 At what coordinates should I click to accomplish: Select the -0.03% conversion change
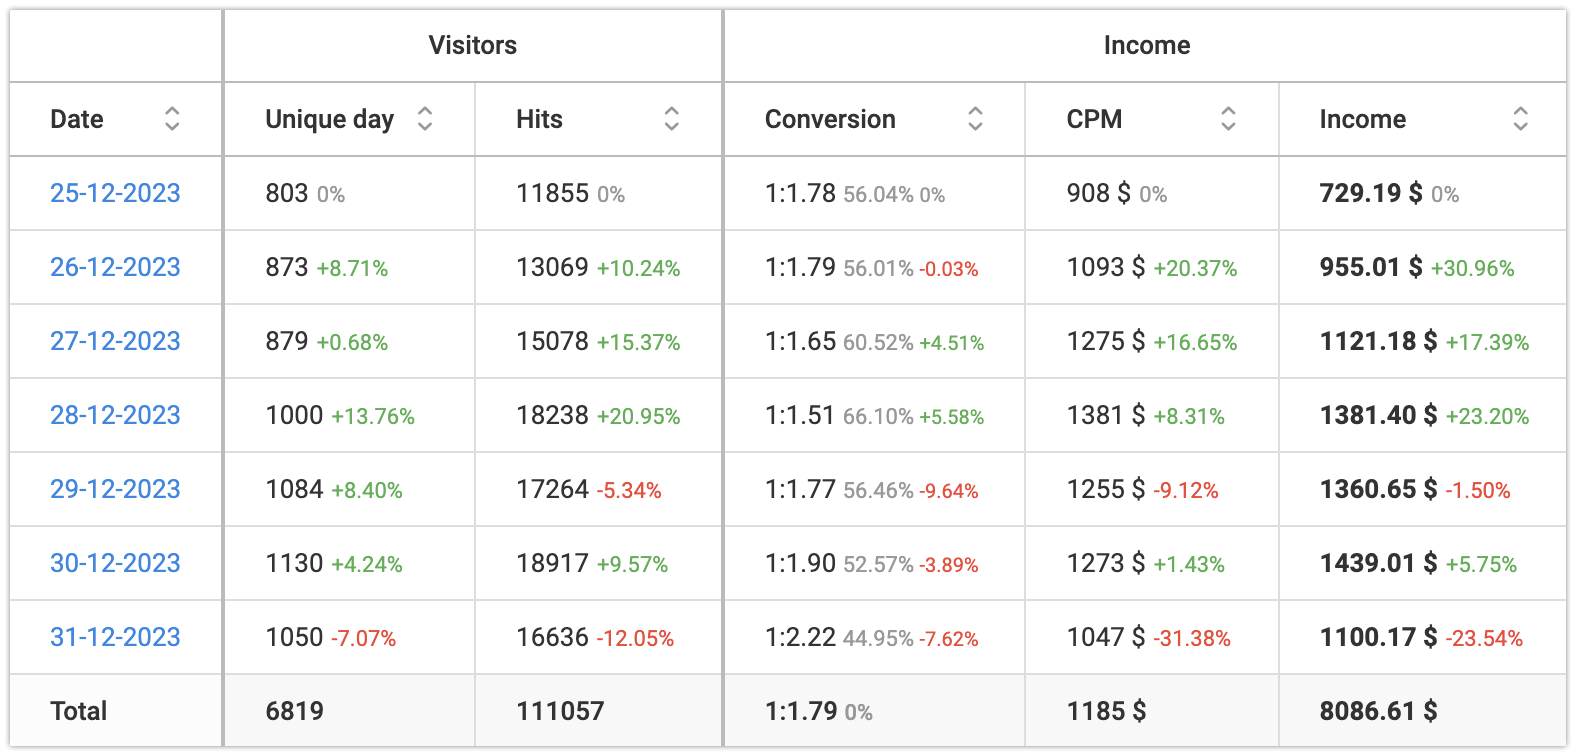coord(949,269)
